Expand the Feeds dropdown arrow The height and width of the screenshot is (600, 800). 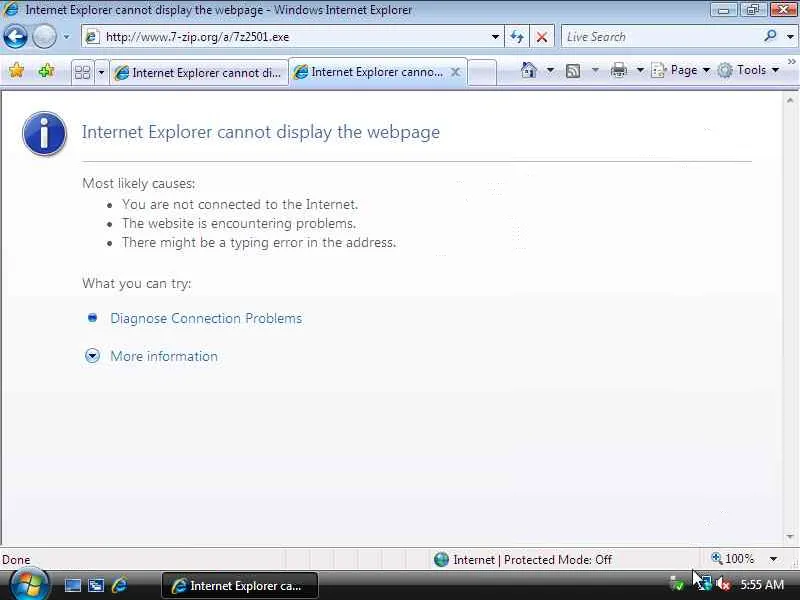coord(595,70)
